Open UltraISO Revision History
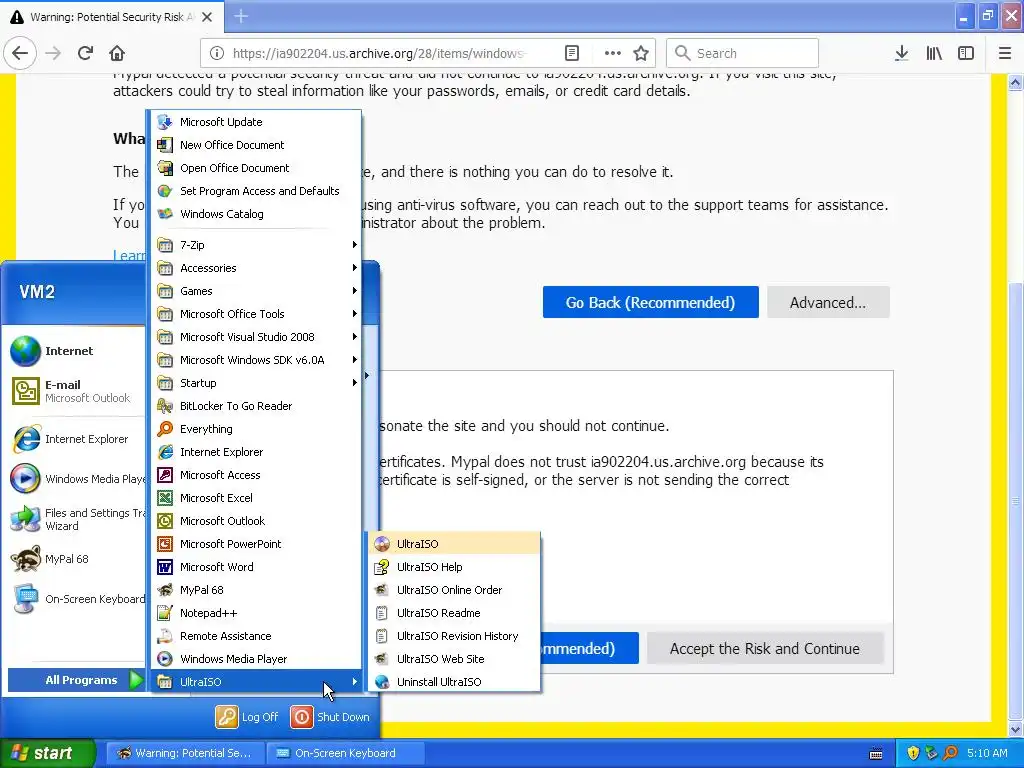The height and width of the screenshot is (768, 1024). coord(454,635)
